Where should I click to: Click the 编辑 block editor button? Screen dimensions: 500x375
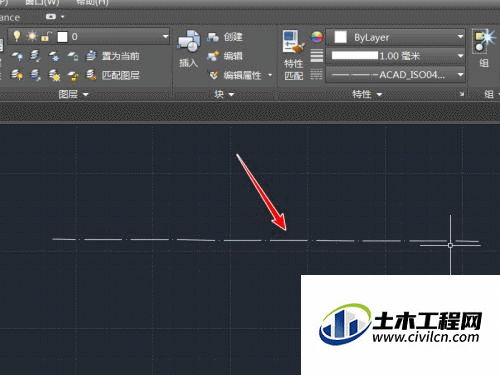pos(225,56)
